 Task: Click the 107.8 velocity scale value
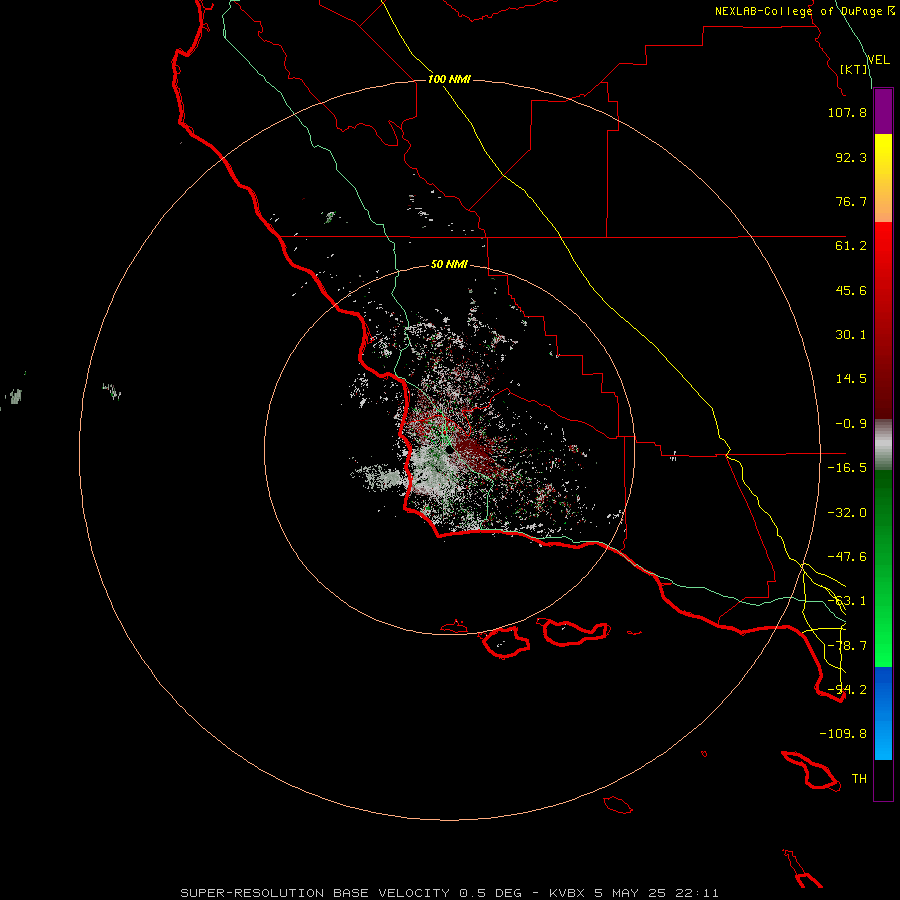[x=847, y=112]
